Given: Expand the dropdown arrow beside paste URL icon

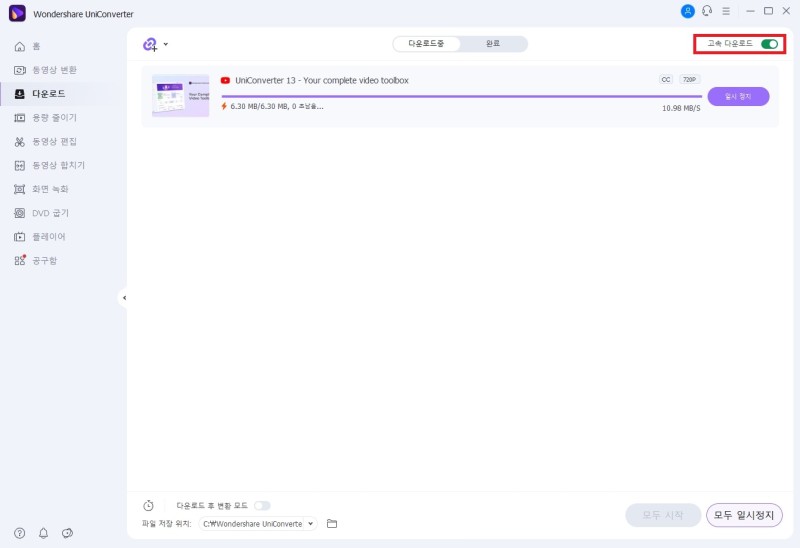Looking at the screenshot, I should [166, 44].
